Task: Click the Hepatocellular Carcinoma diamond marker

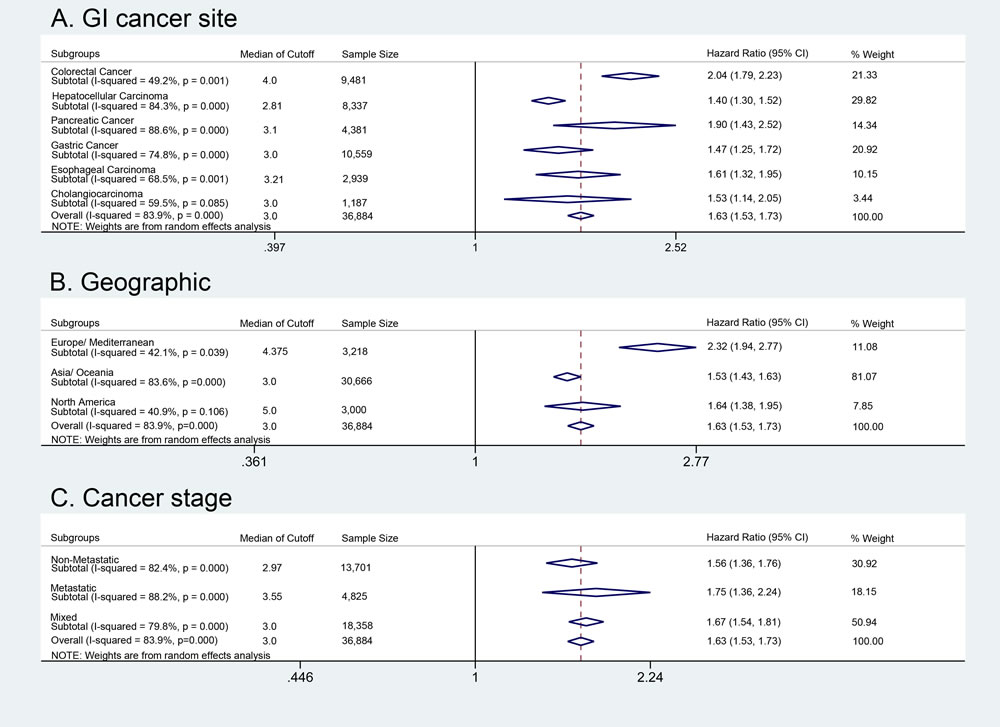Action: [x=548, y=101]
